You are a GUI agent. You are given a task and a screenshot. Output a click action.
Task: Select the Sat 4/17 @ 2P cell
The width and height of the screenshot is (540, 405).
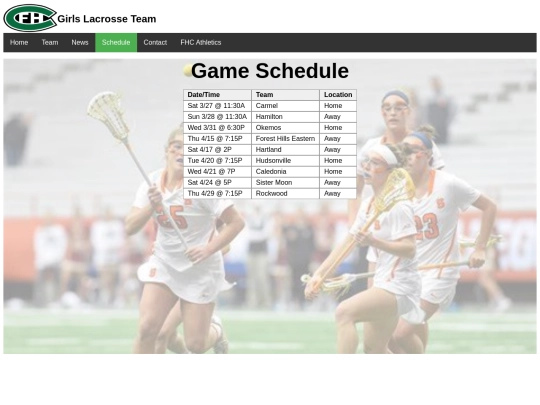click(x=217, y=150)
